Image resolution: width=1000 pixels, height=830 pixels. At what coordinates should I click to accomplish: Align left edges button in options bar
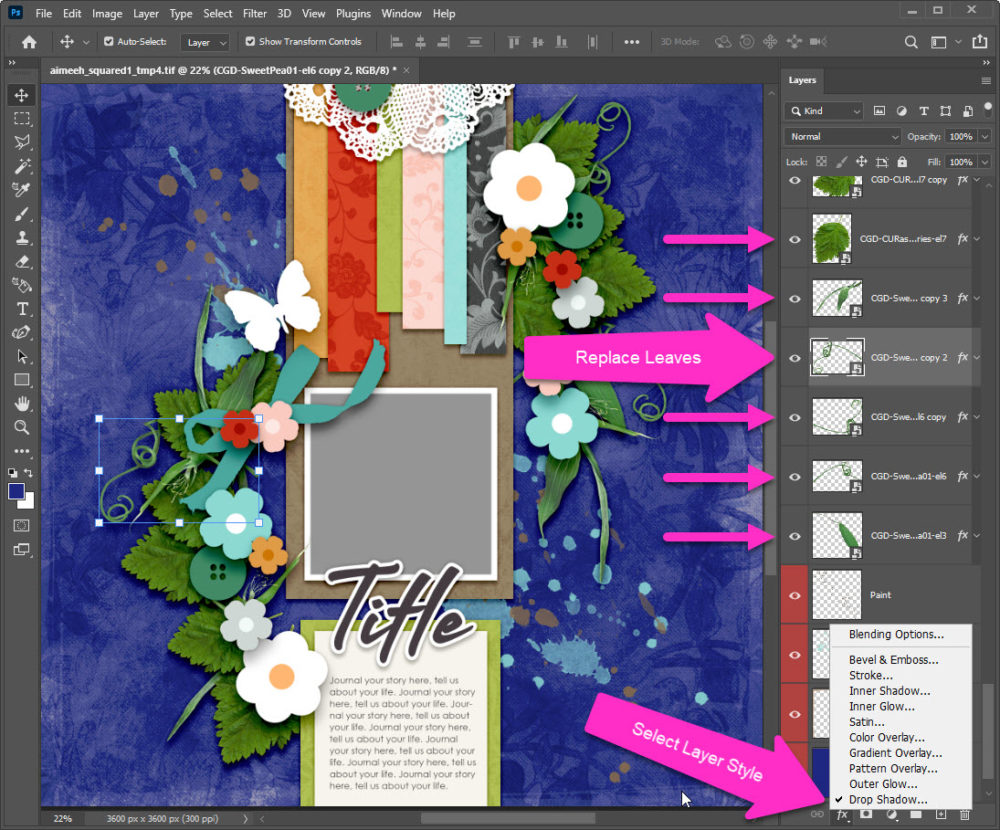tap(396, 42)
